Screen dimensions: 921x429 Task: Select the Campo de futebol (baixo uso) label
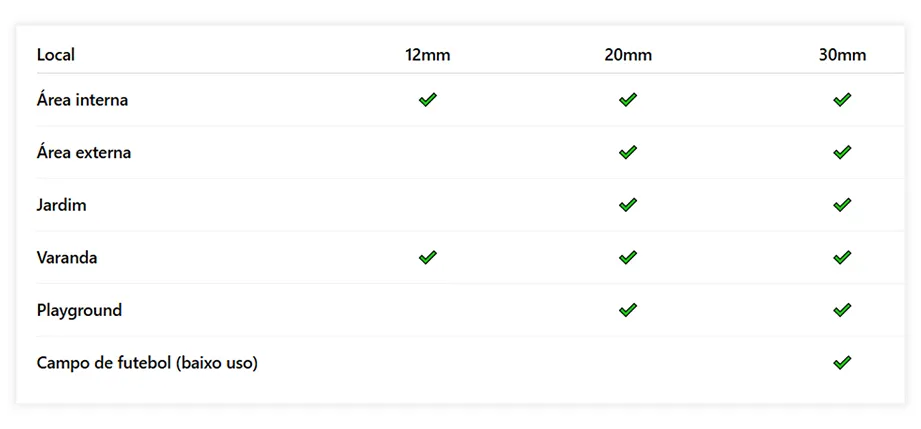tap(147, 363)
